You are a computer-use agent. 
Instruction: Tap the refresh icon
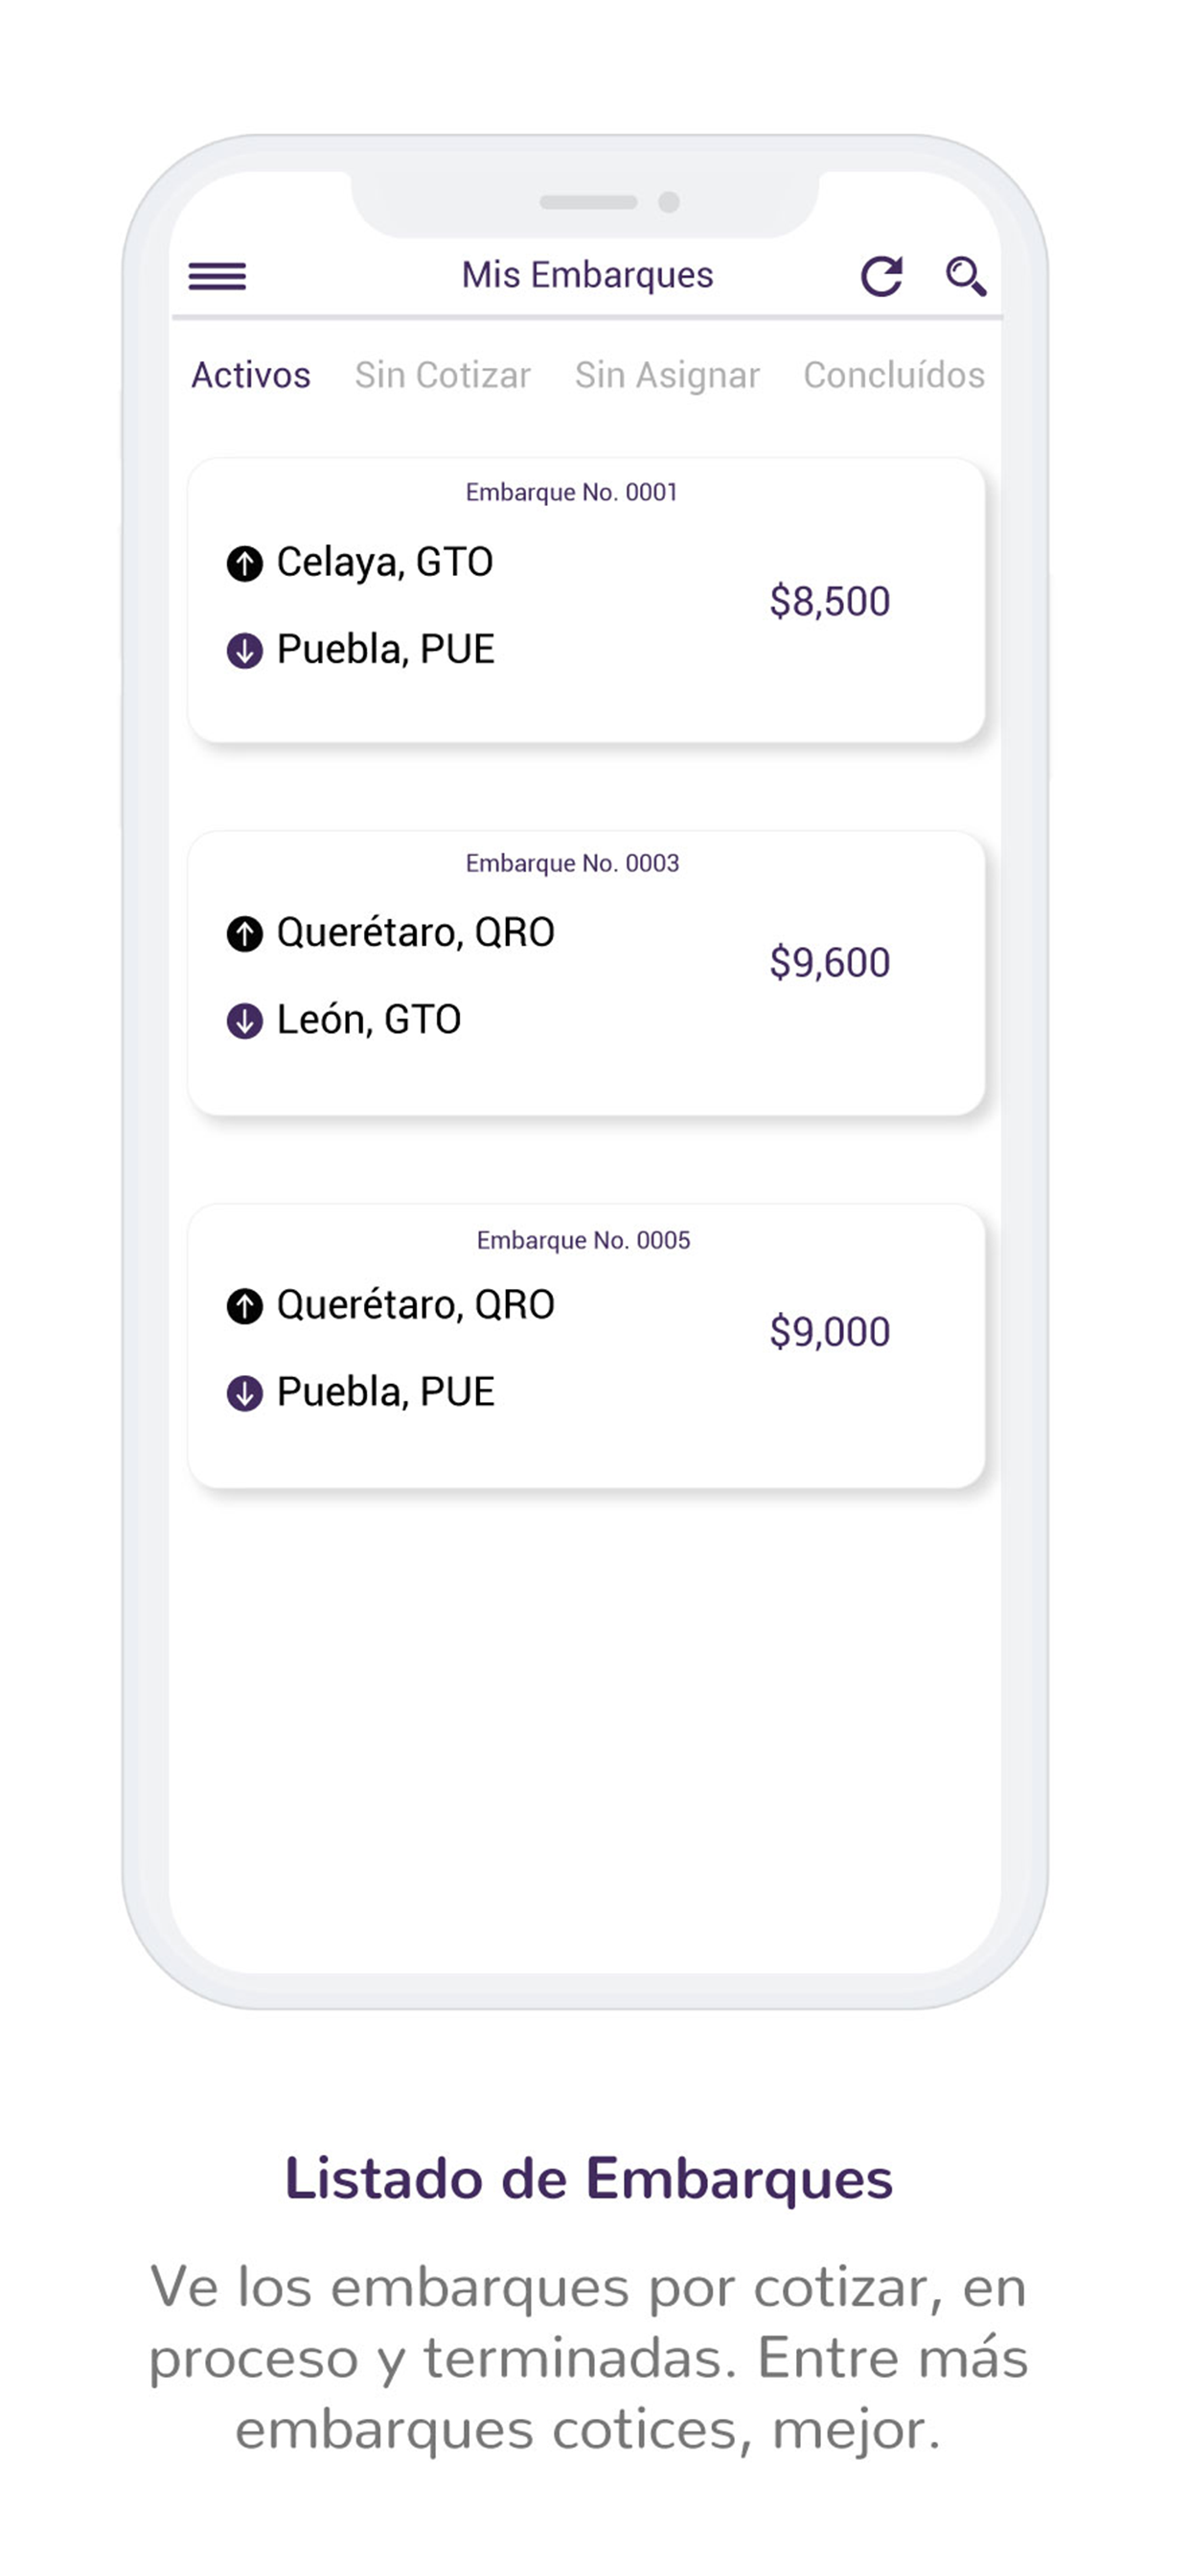[882, 276]
